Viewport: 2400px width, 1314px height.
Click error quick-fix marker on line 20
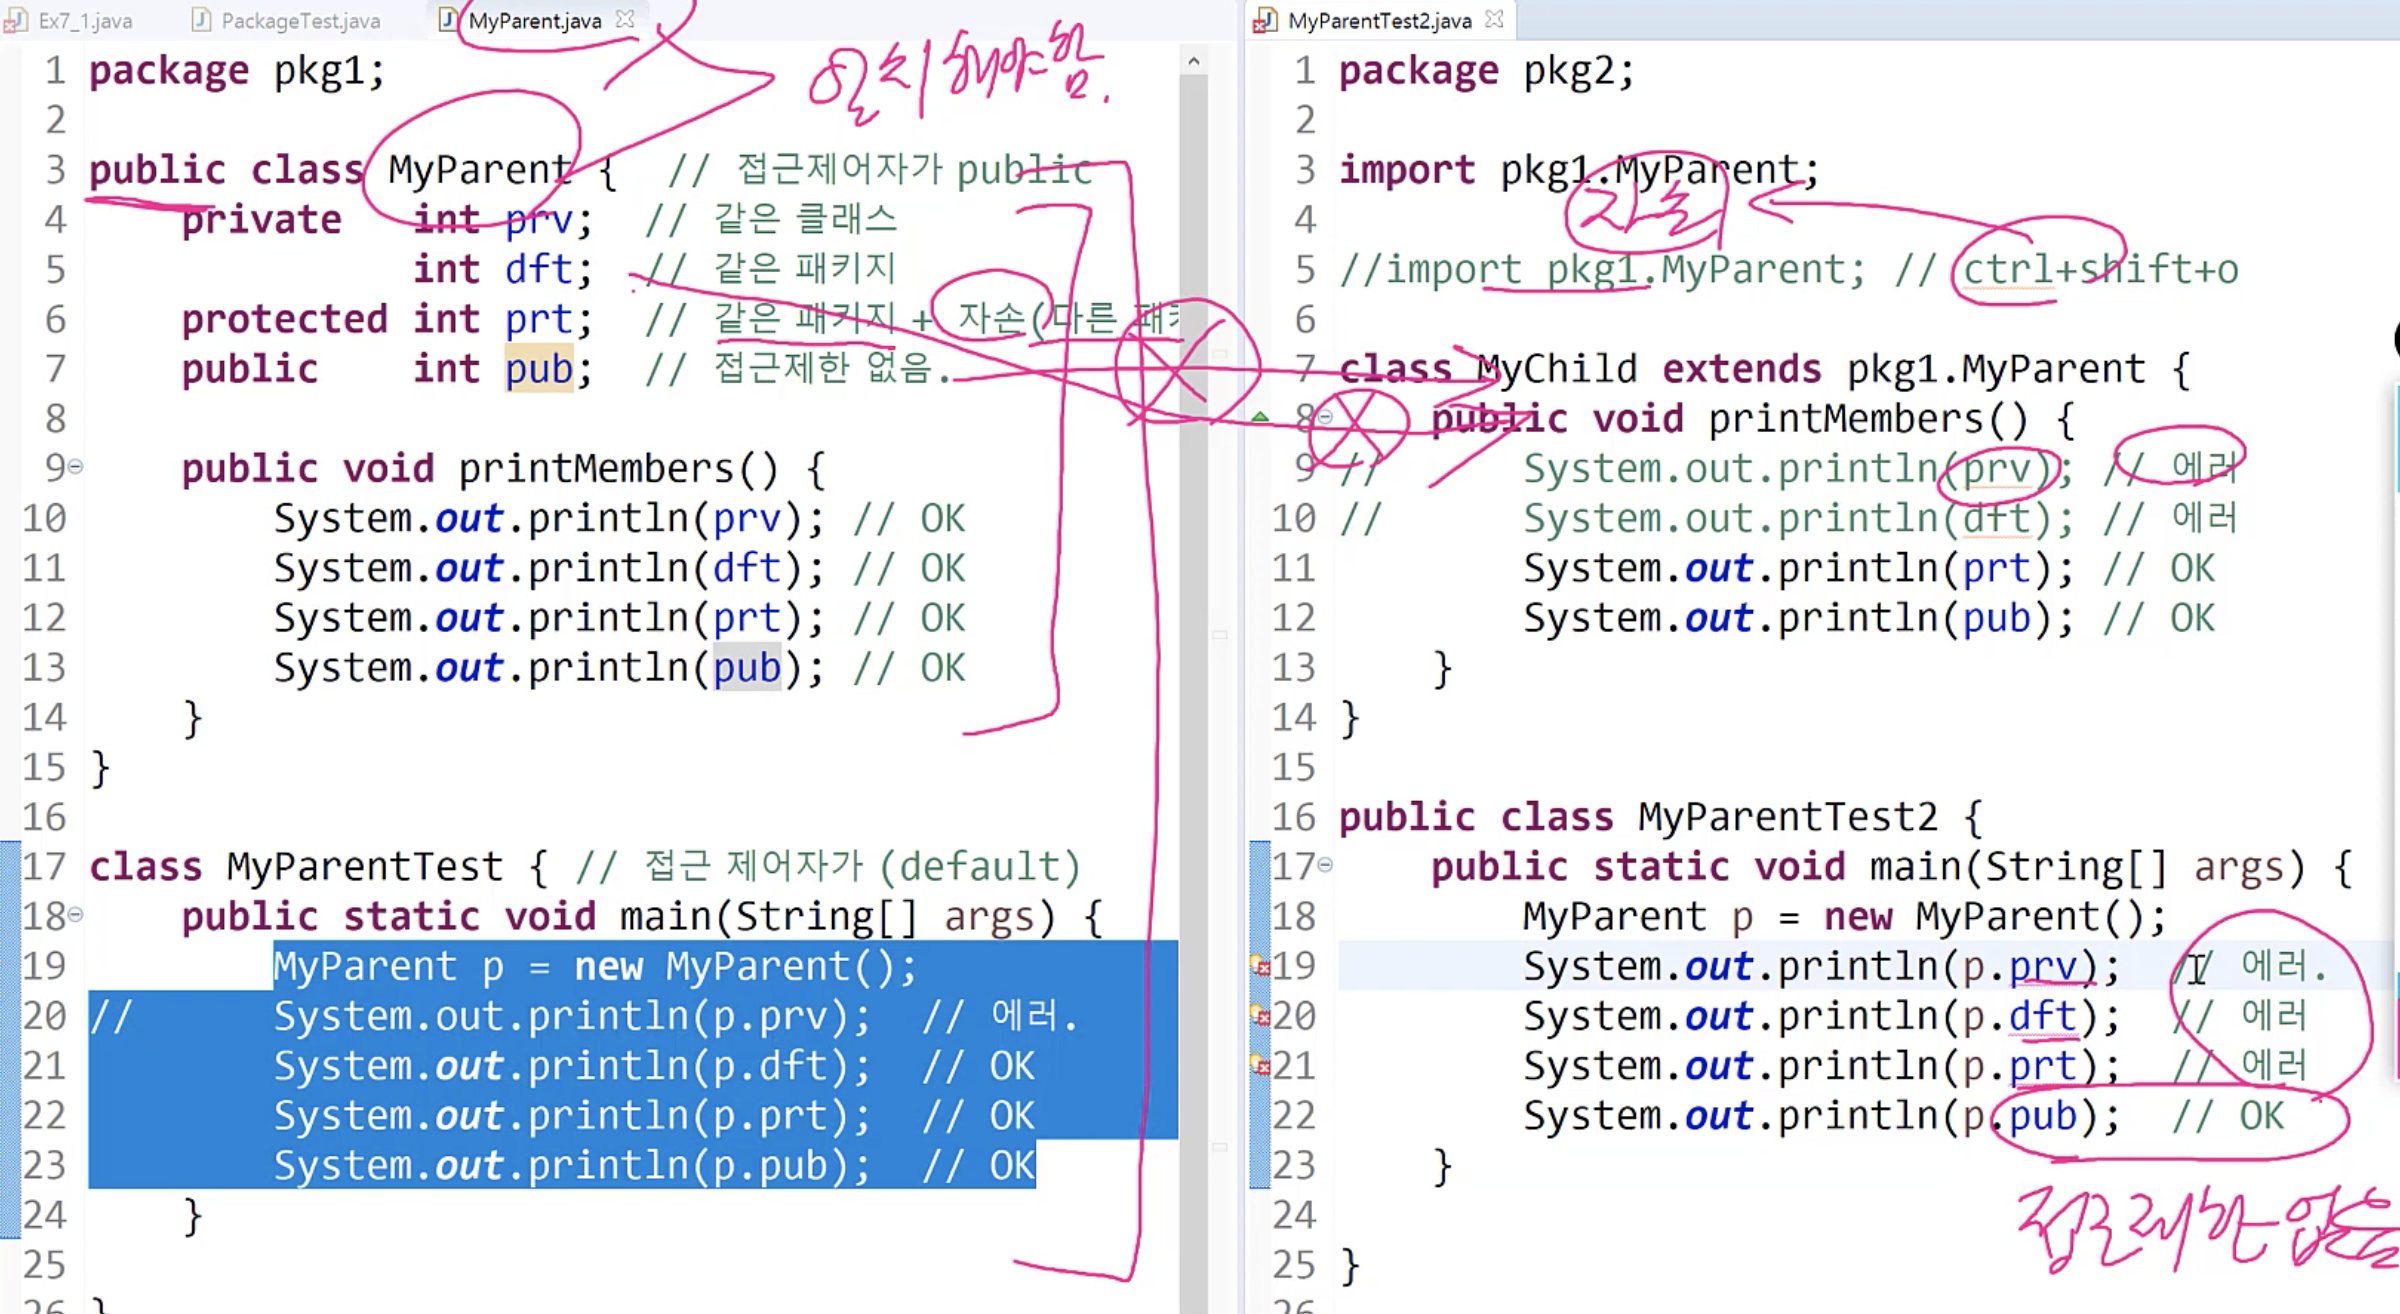tap(1259, 1016)
